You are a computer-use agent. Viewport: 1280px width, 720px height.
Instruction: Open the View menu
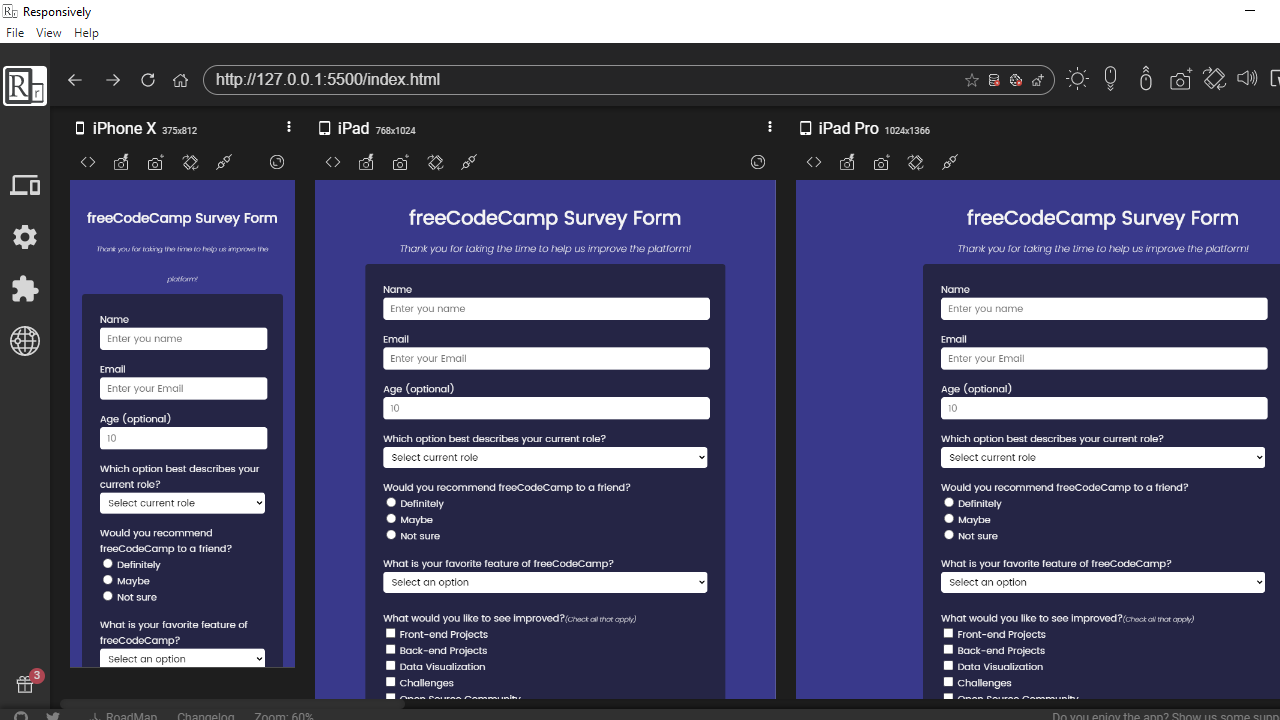[x=48, y=32]
